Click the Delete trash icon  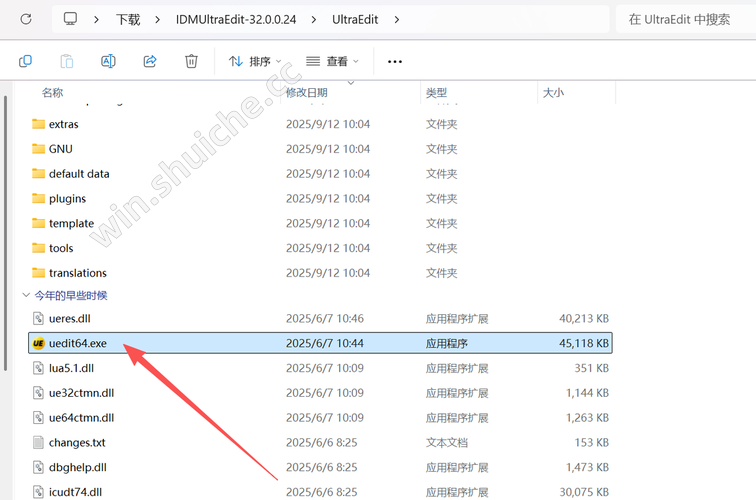(x=191, y=61)
